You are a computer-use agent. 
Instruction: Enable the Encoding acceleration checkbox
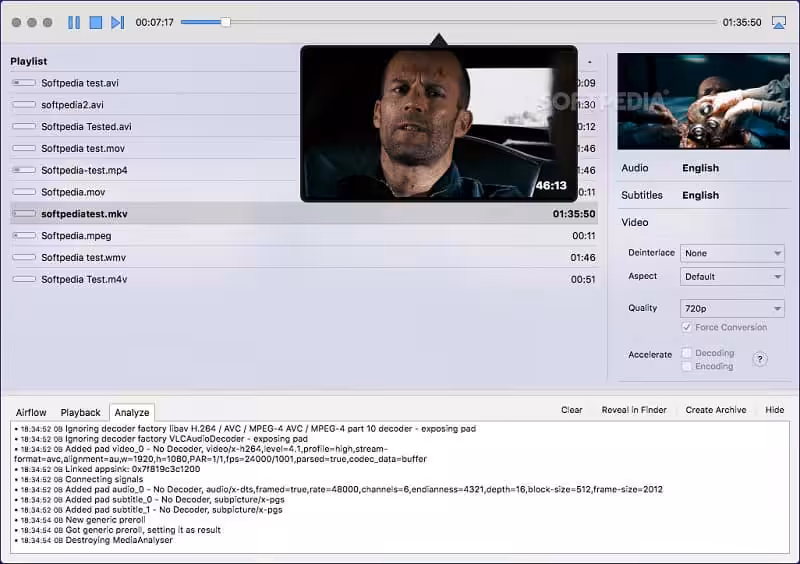(x=686, y=366)
